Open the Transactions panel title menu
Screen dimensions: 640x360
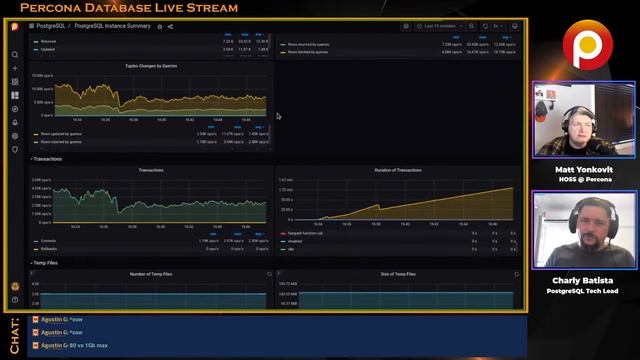pos(151,170)
